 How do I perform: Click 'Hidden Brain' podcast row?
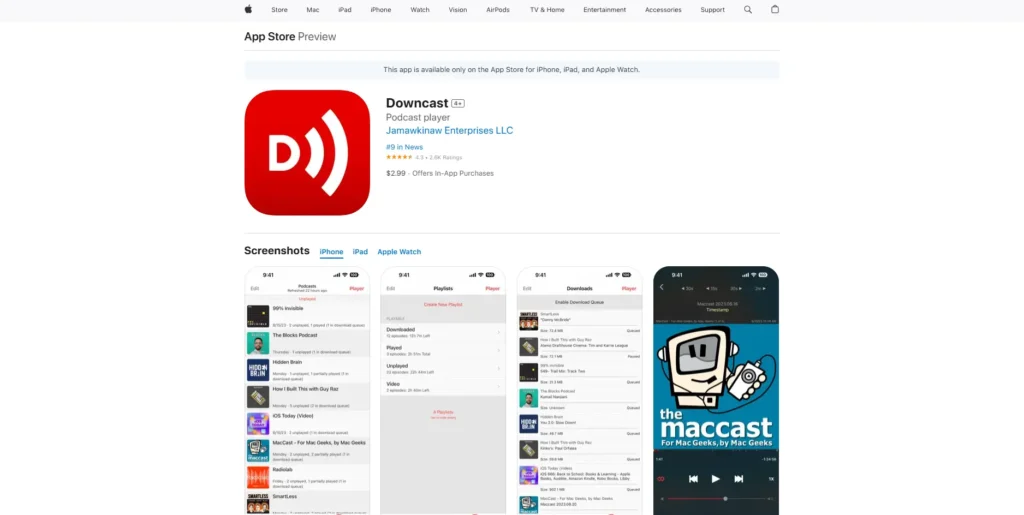[x=307, y=371]
